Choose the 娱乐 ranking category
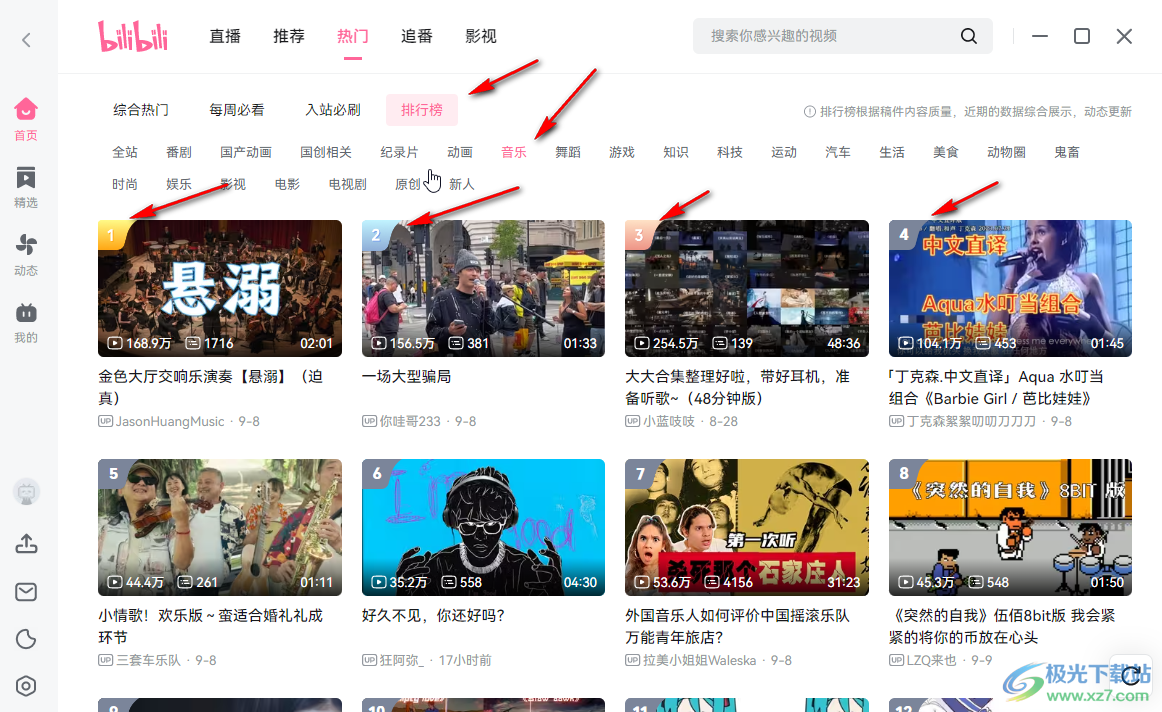This screenshot has width=1162, height=712. 179,184
